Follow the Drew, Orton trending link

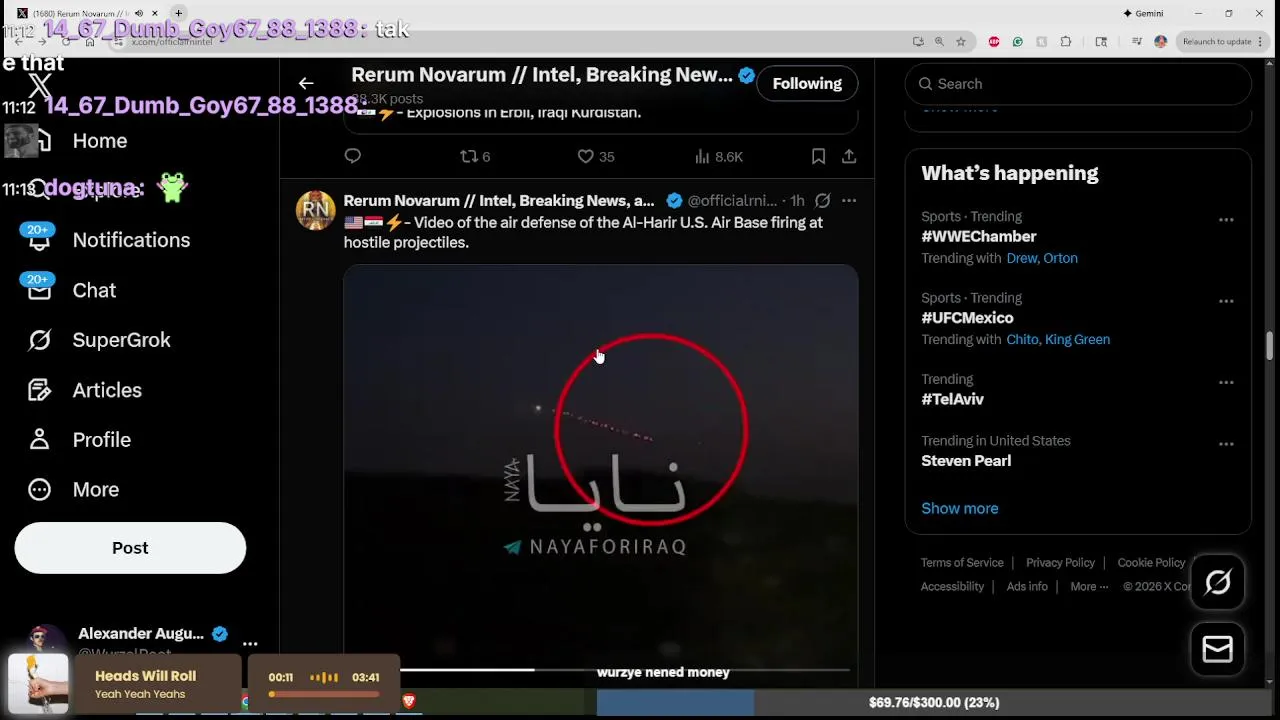[1042, 258]
